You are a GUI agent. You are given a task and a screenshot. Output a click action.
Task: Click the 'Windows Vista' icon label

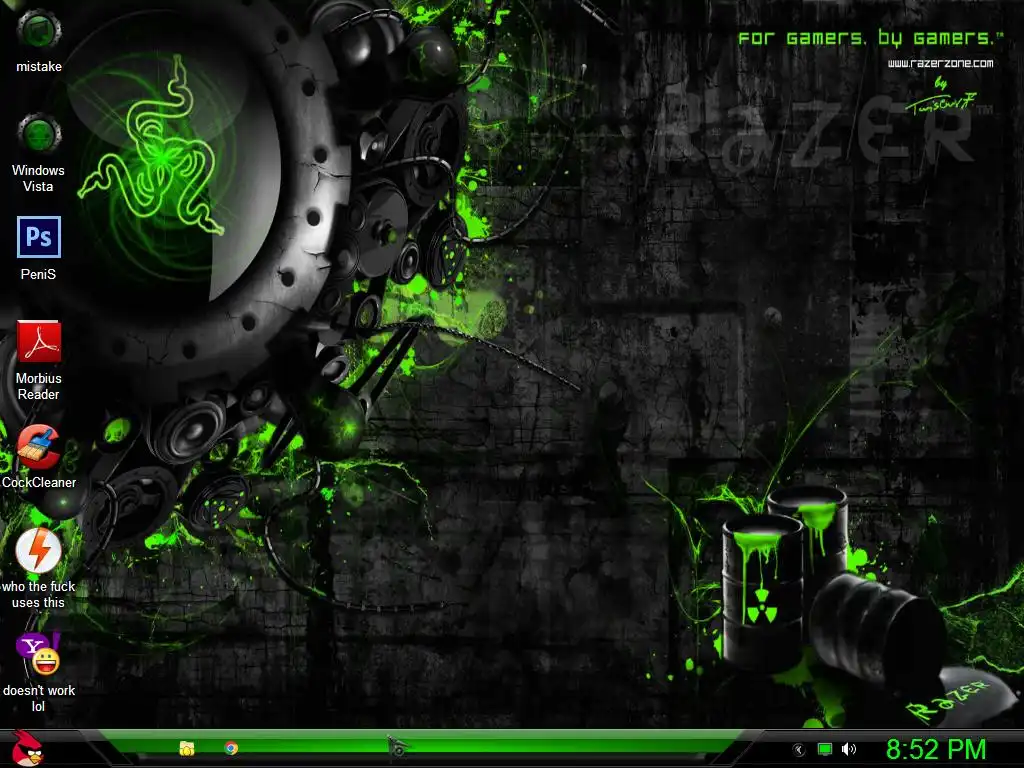[39, 178]
